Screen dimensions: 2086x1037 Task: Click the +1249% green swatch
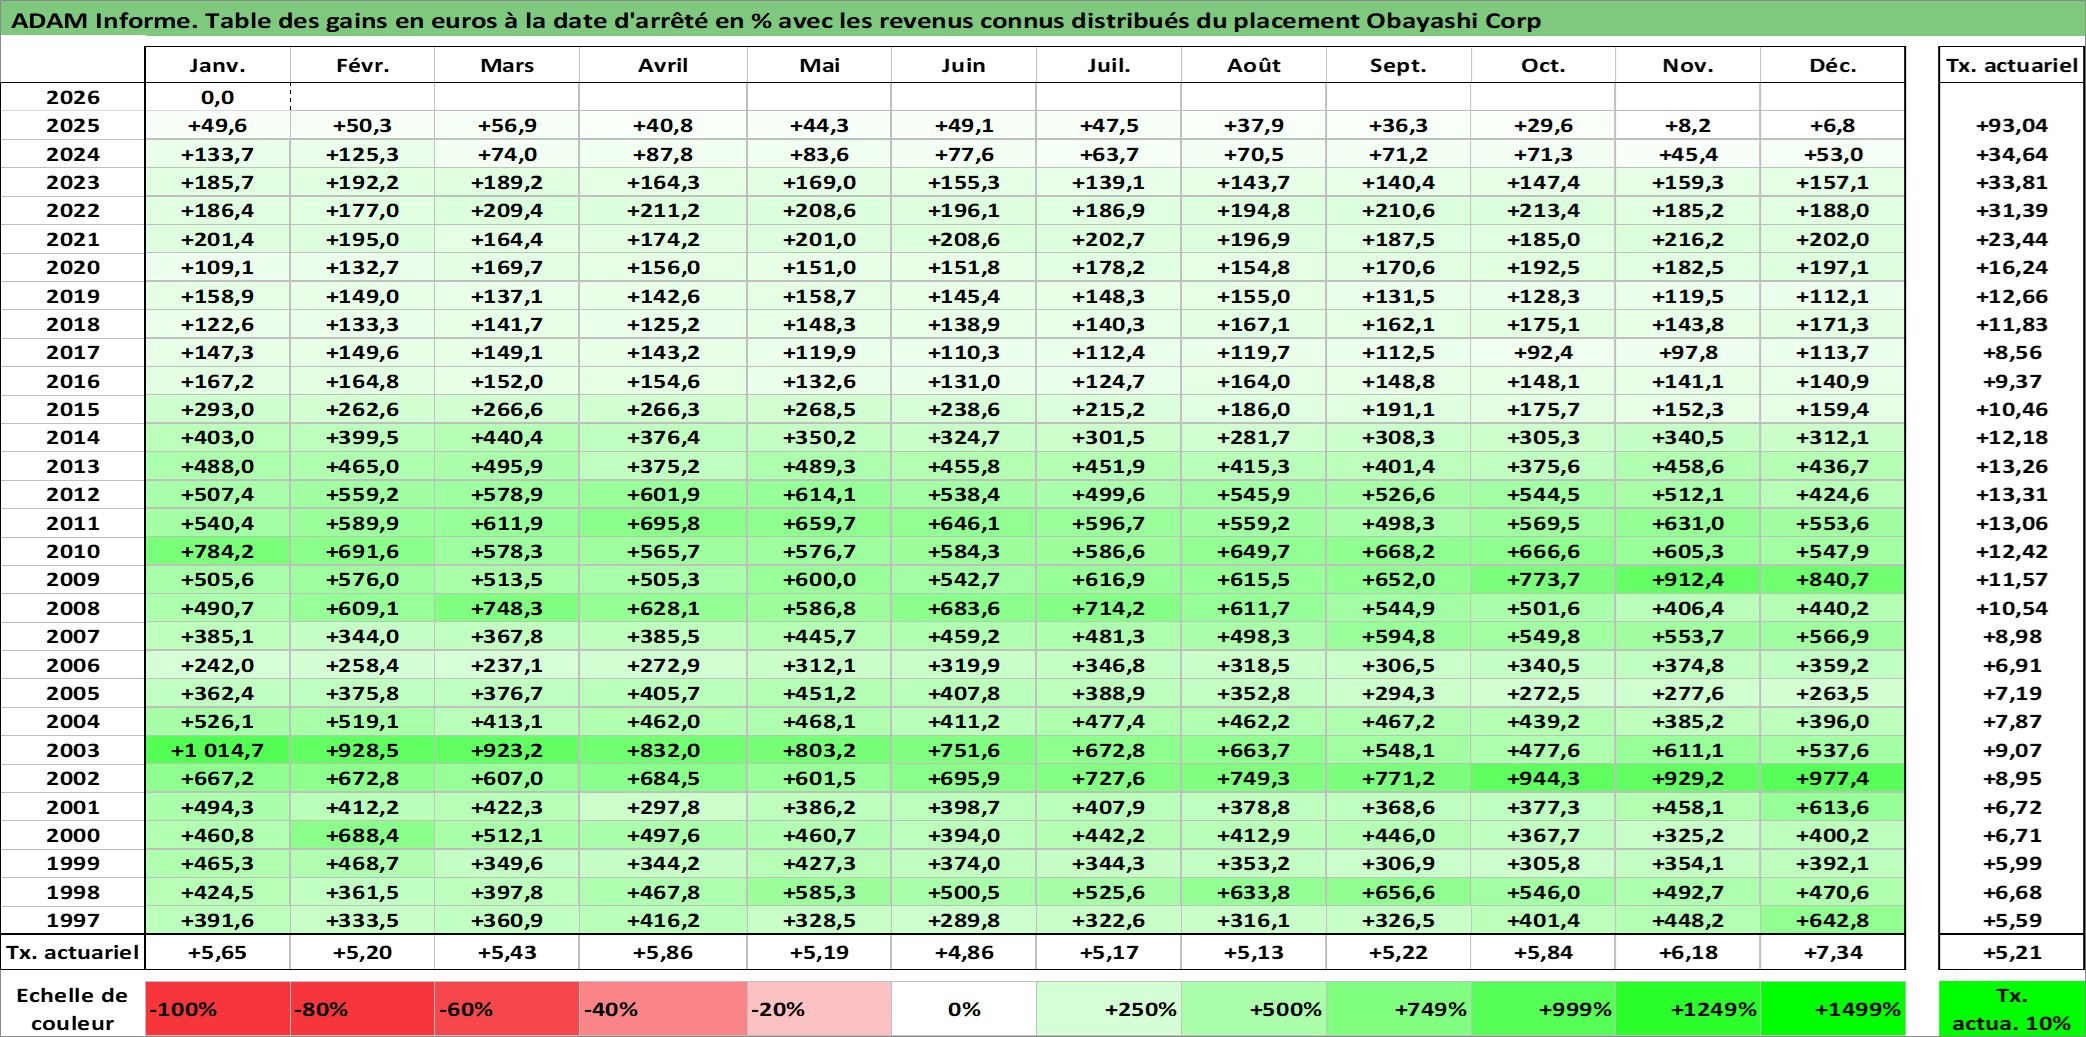pyautogui.click(x=1688, y=1009)
